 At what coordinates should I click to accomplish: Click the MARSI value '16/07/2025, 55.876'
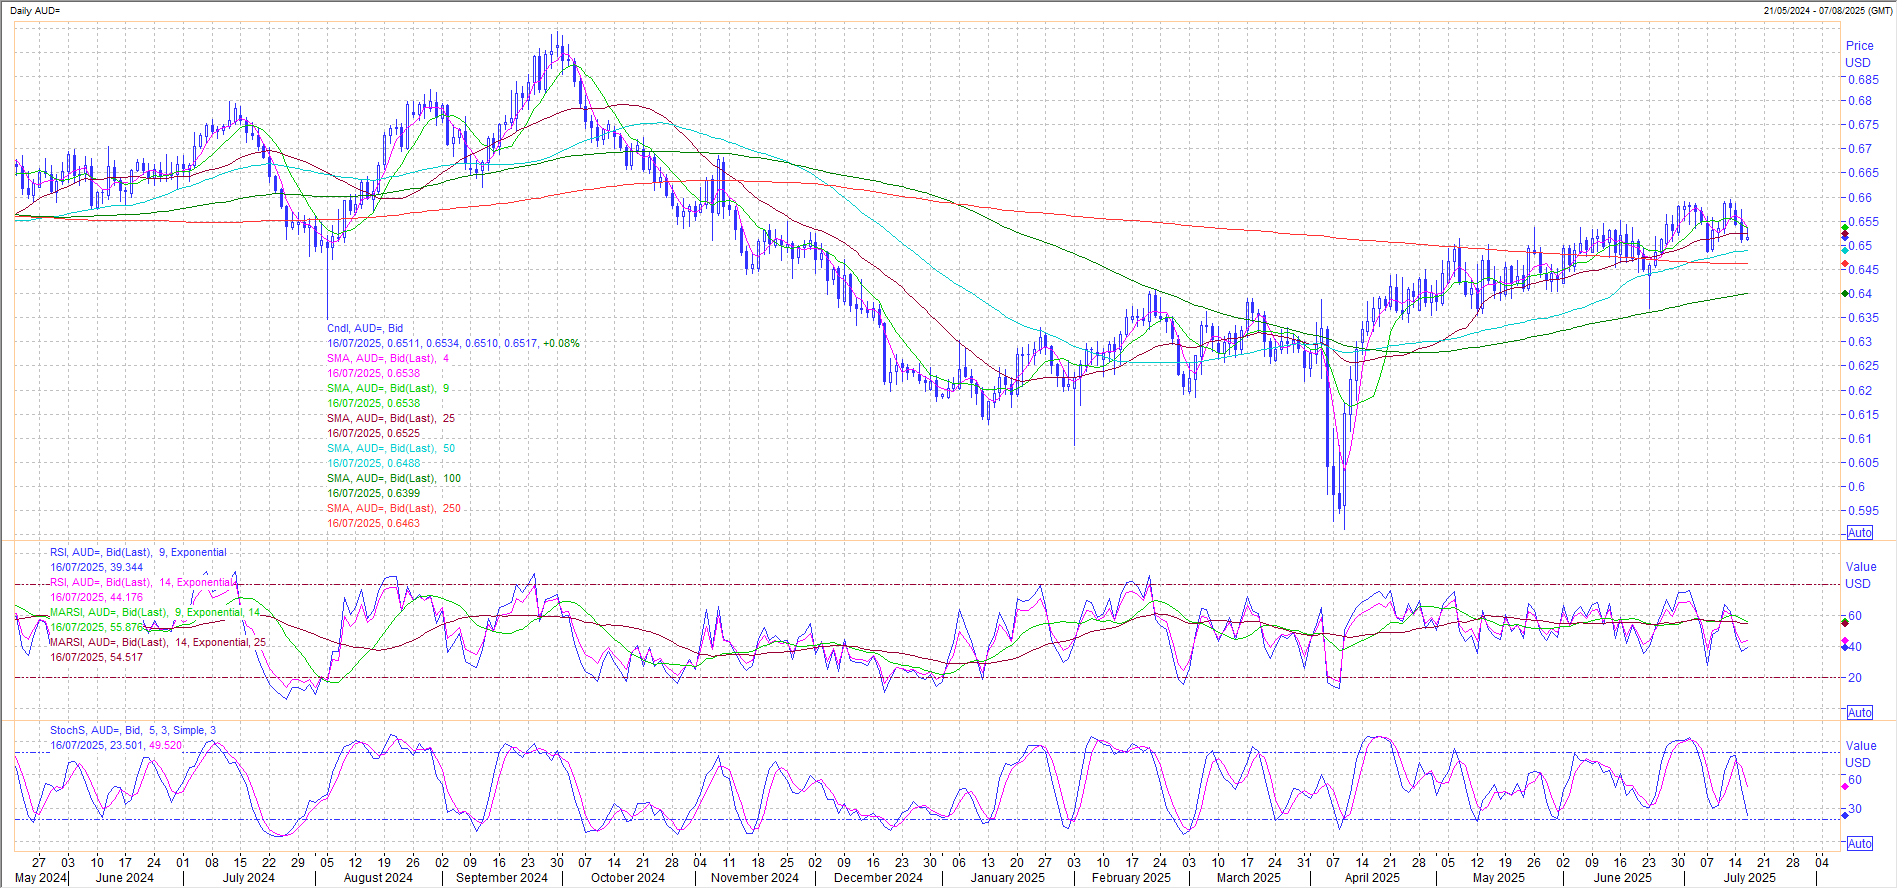pyautogui.click(x=96, y=627)
